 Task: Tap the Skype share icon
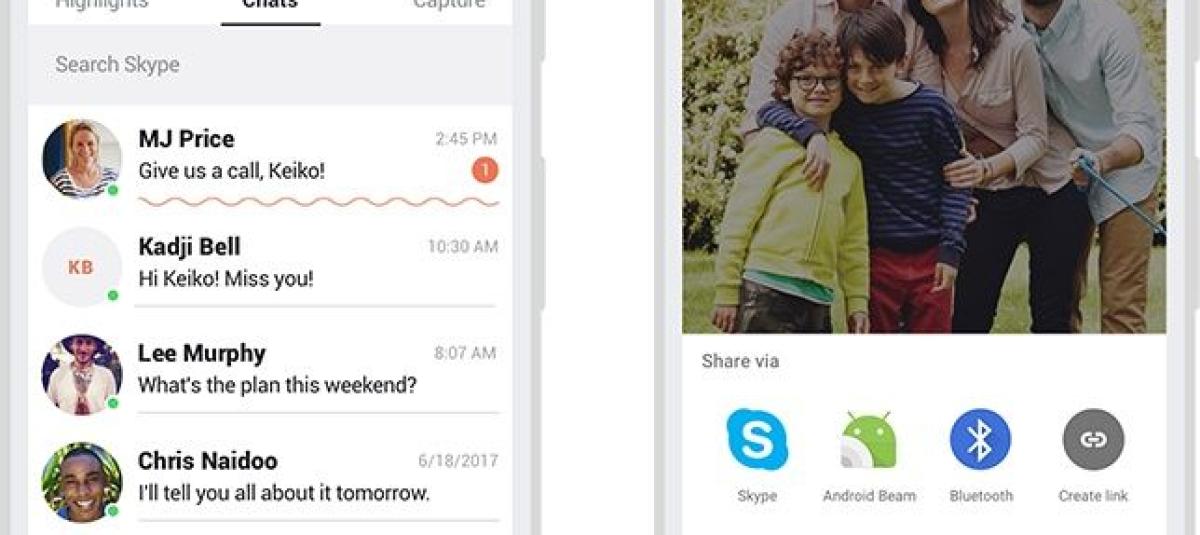[757, 439]
